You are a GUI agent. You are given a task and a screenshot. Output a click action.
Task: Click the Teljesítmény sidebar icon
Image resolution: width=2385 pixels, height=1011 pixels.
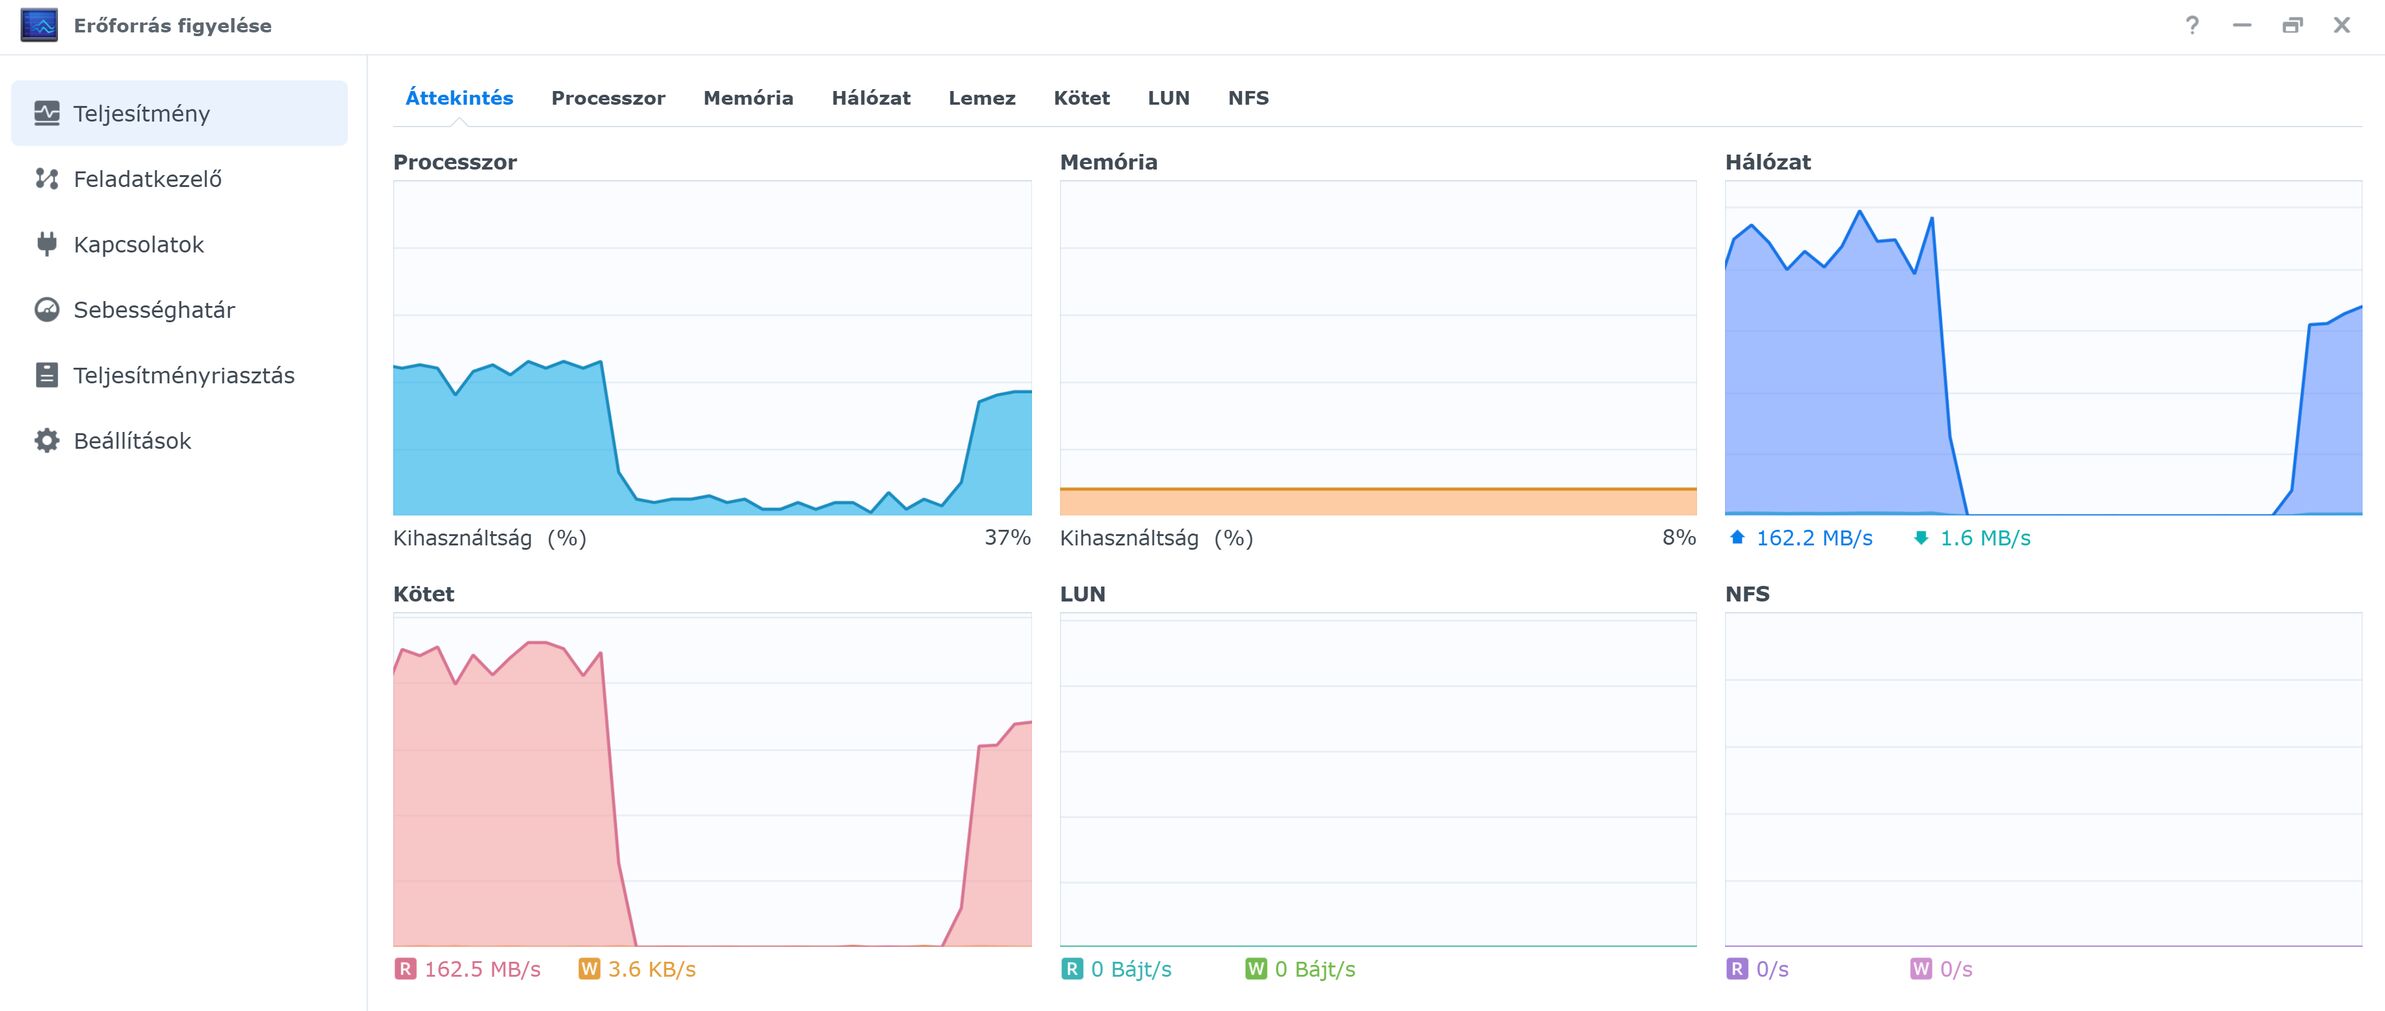coord(47,113)
